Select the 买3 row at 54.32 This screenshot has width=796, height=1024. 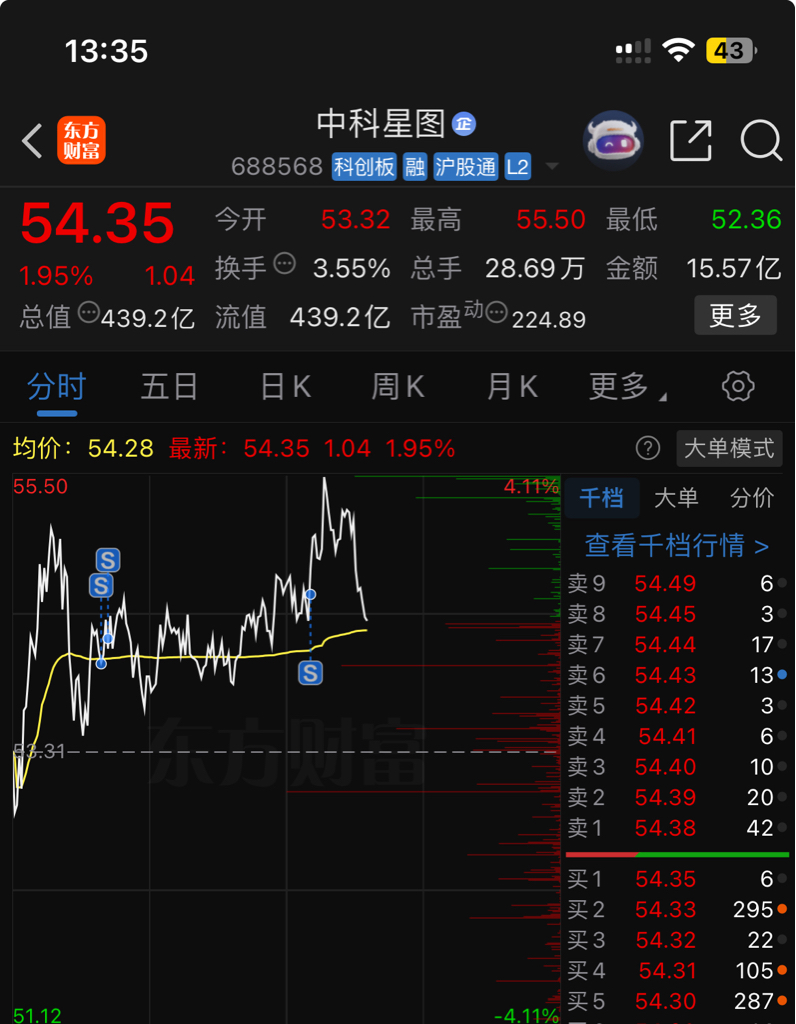[x=677, y=940]
